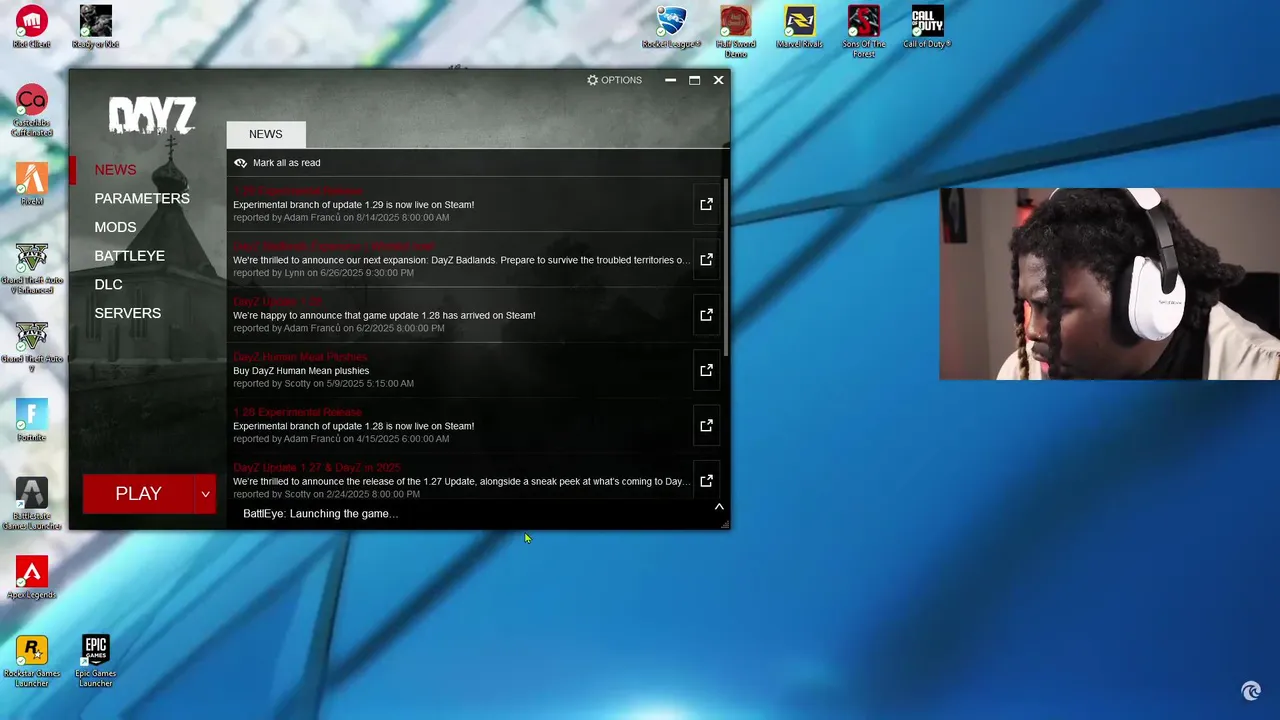This screenshot has height=720, width=1280.
Task: Click the DayZ logo in the launcher
Action: [x=152, y=116]
